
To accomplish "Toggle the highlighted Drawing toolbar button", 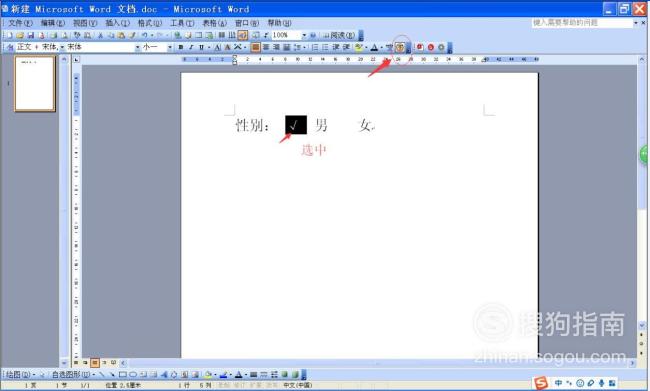I will 243,35.
